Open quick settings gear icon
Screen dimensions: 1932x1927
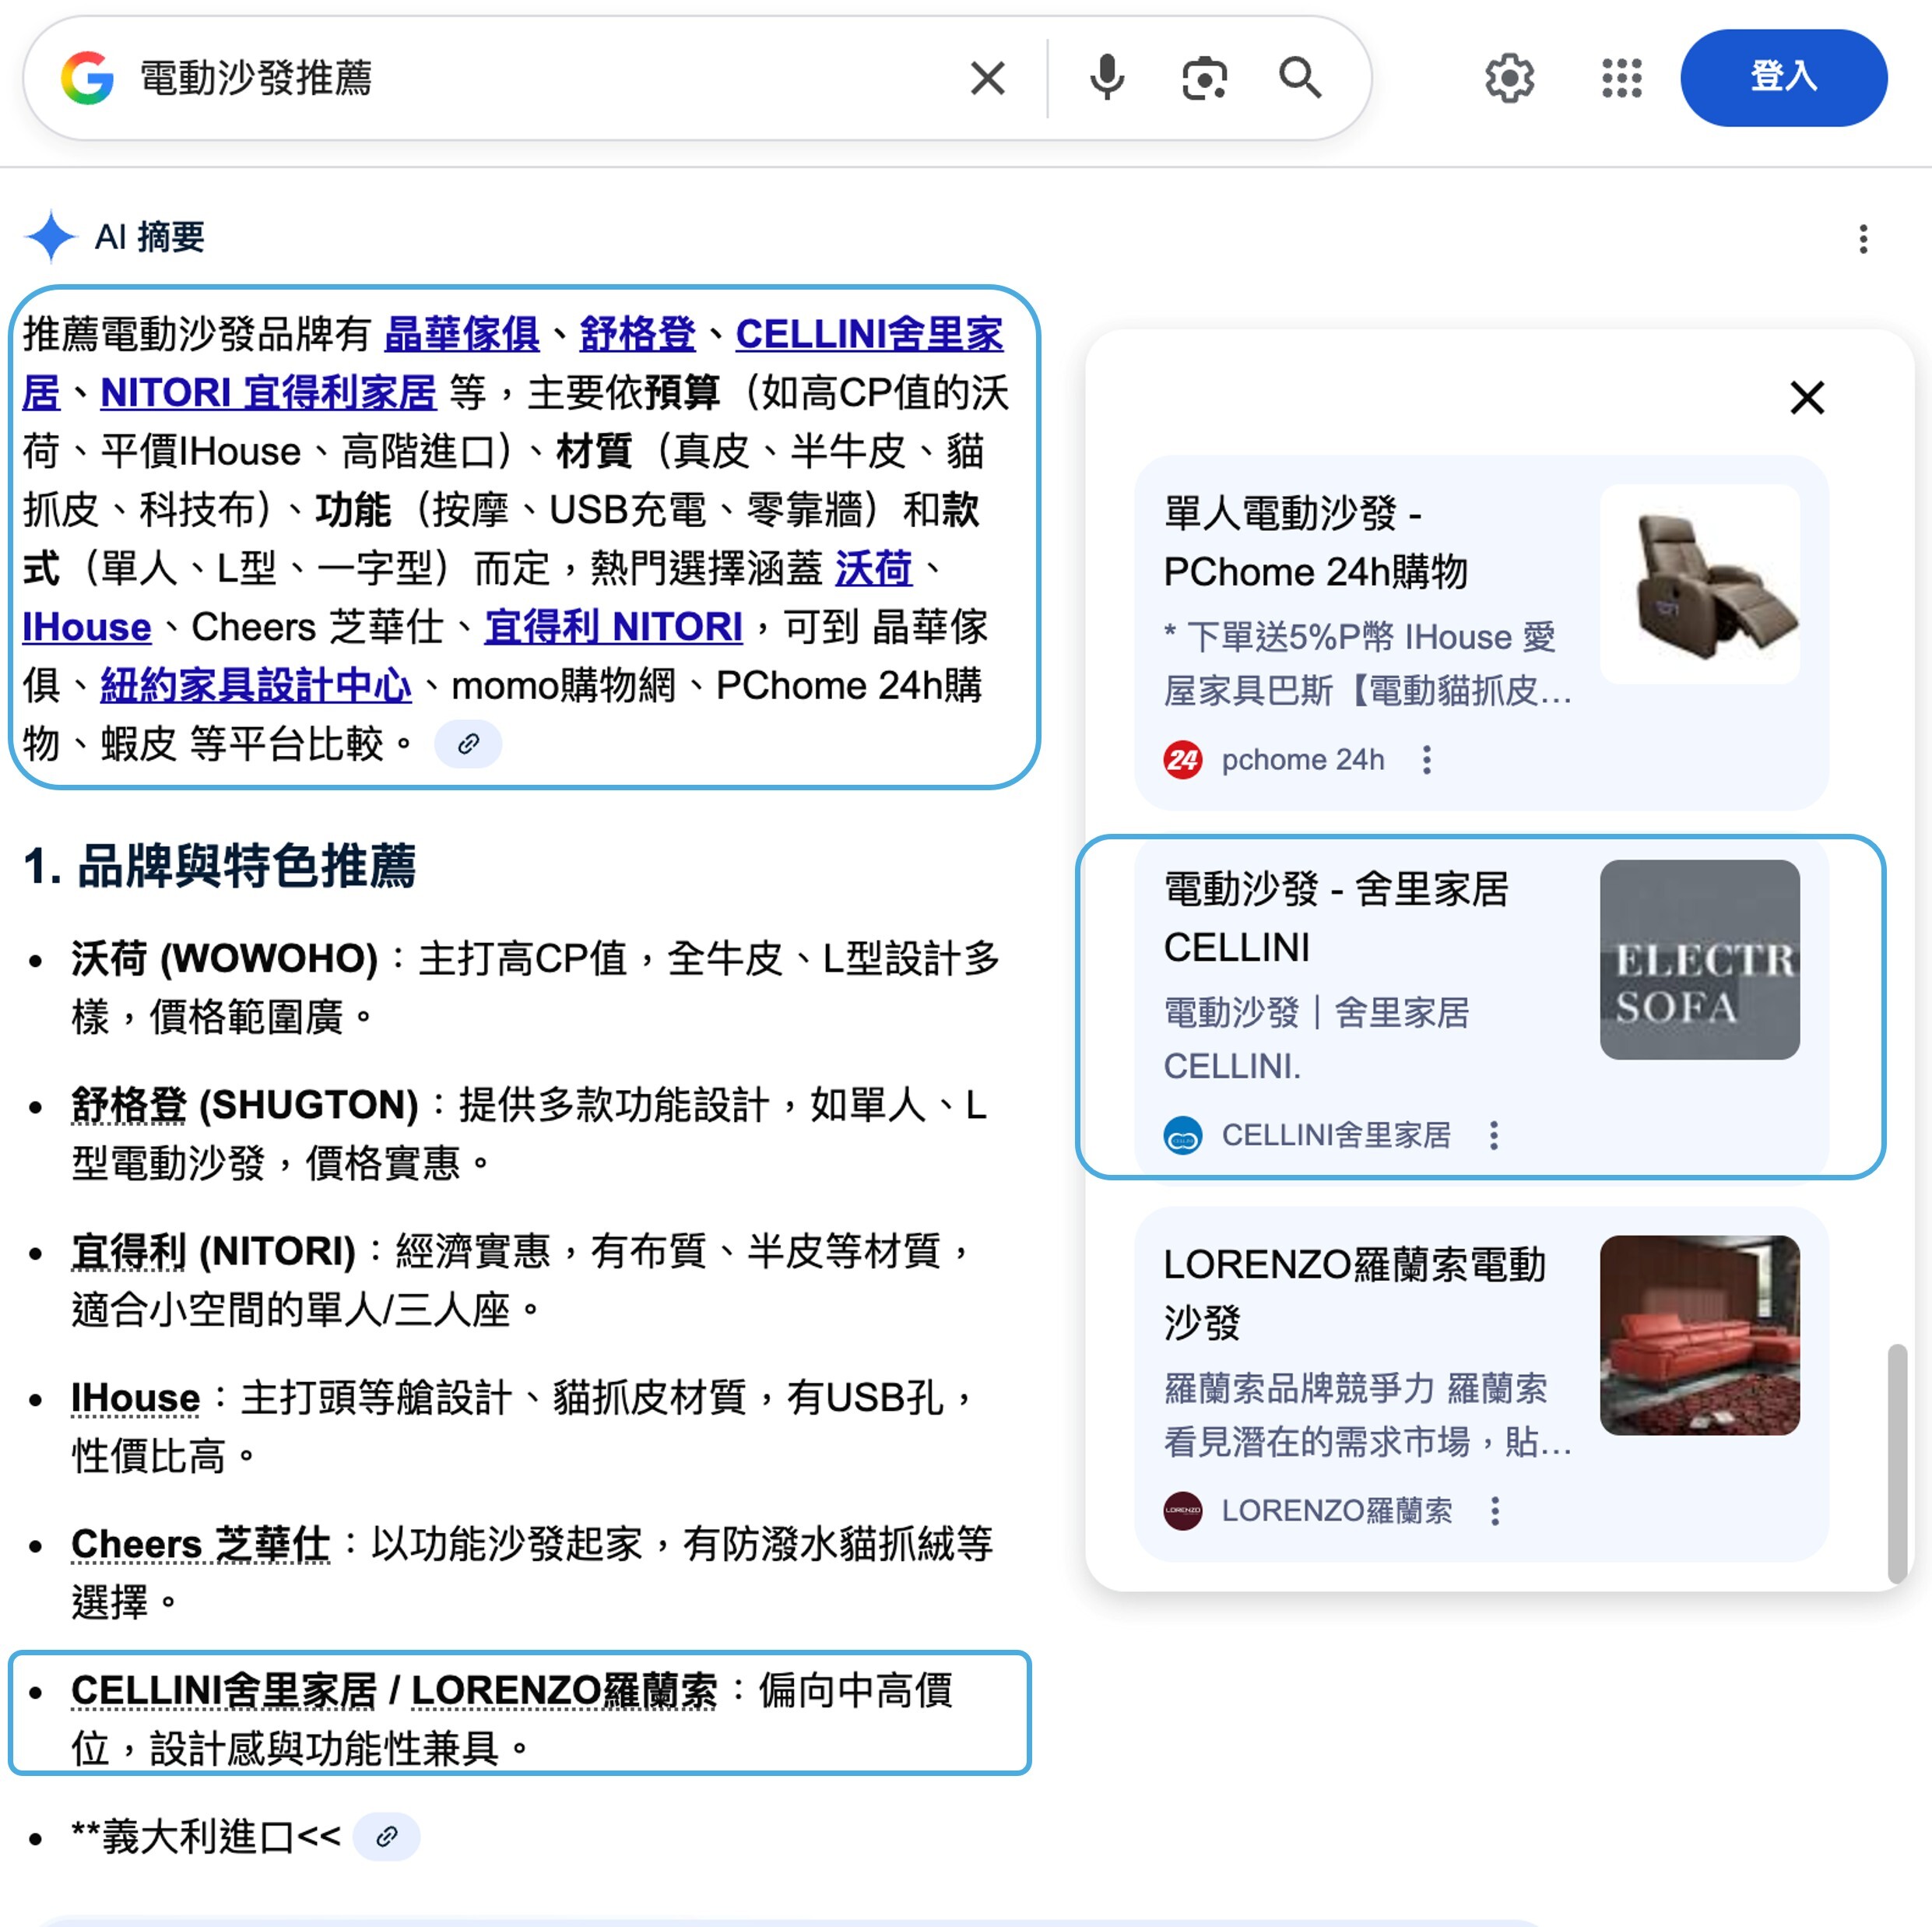(1509, 78)
